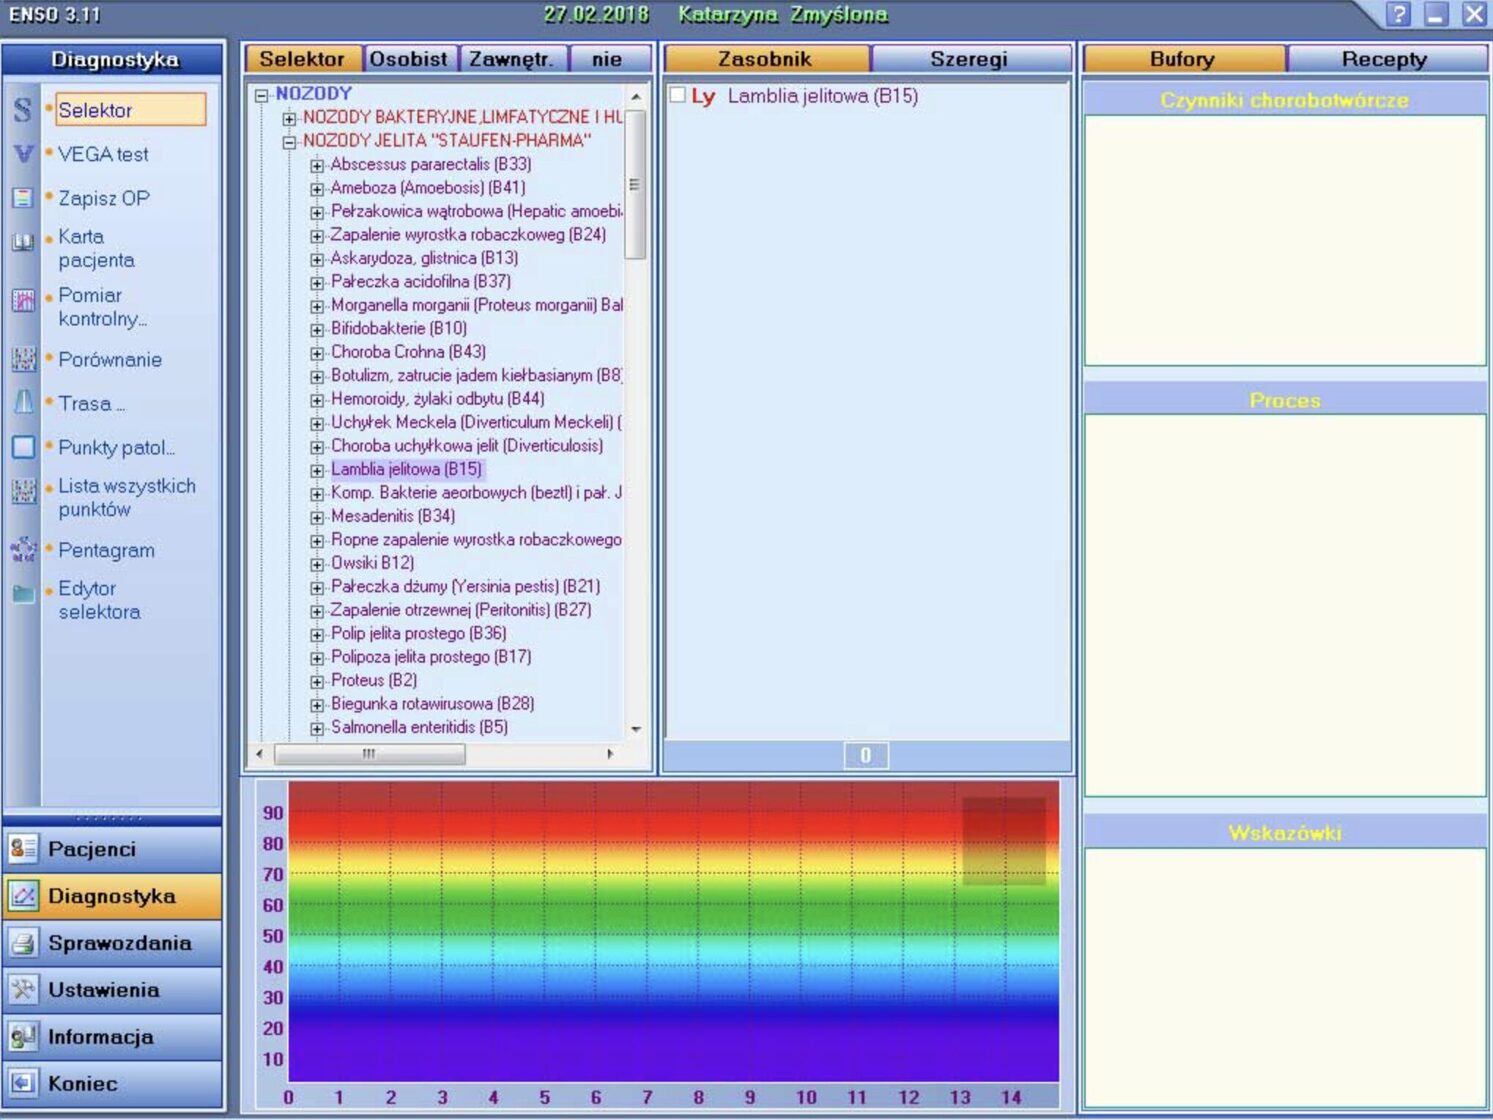
Task: Open the Zasobnik tab
Action: [766, 59]
